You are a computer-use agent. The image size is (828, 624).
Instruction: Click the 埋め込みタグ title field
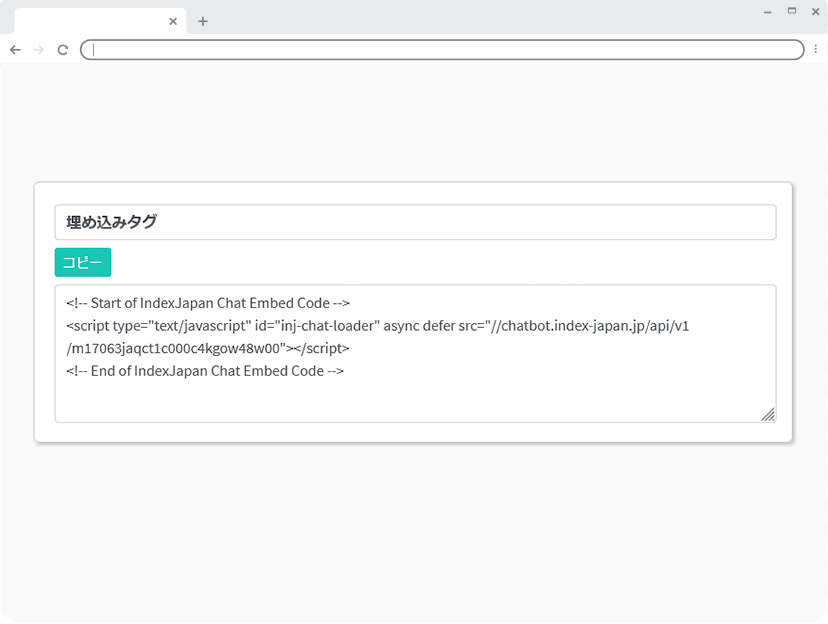point(415,222)
